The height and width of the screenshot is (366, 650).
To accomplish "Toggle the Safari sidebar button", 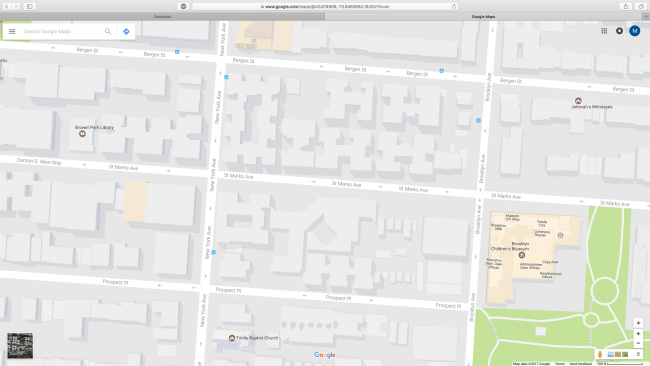I will pyautogui.click(x=30, y=6).
